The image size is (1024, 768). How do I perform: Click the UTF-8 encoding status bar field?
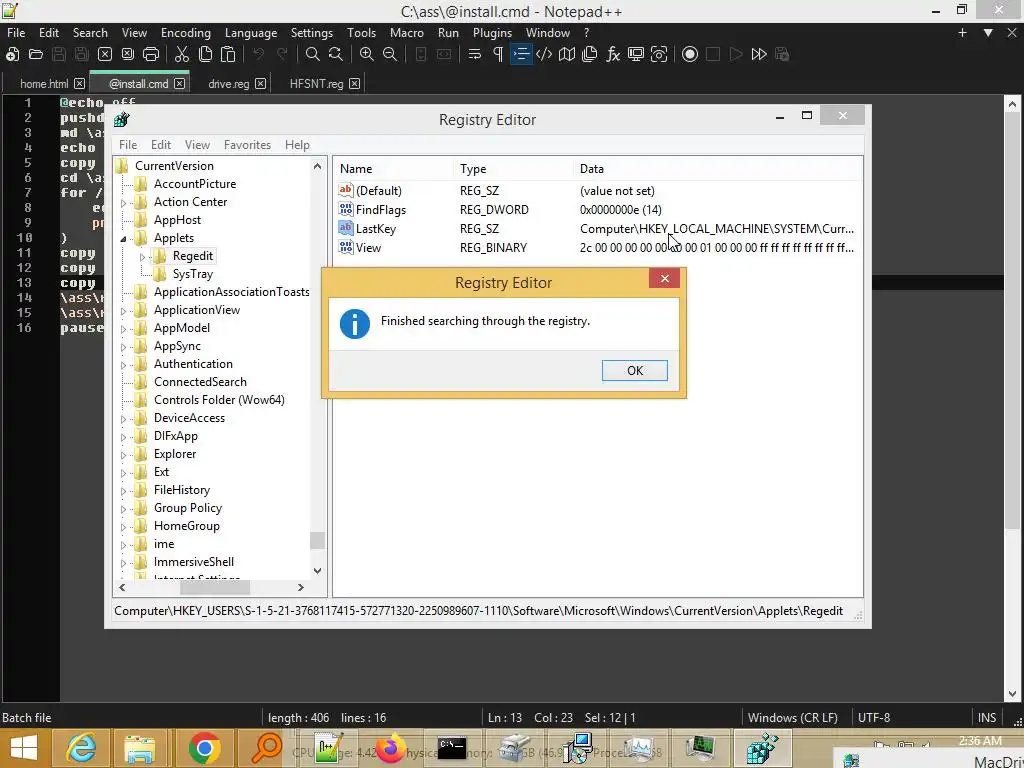coord(874,718)
